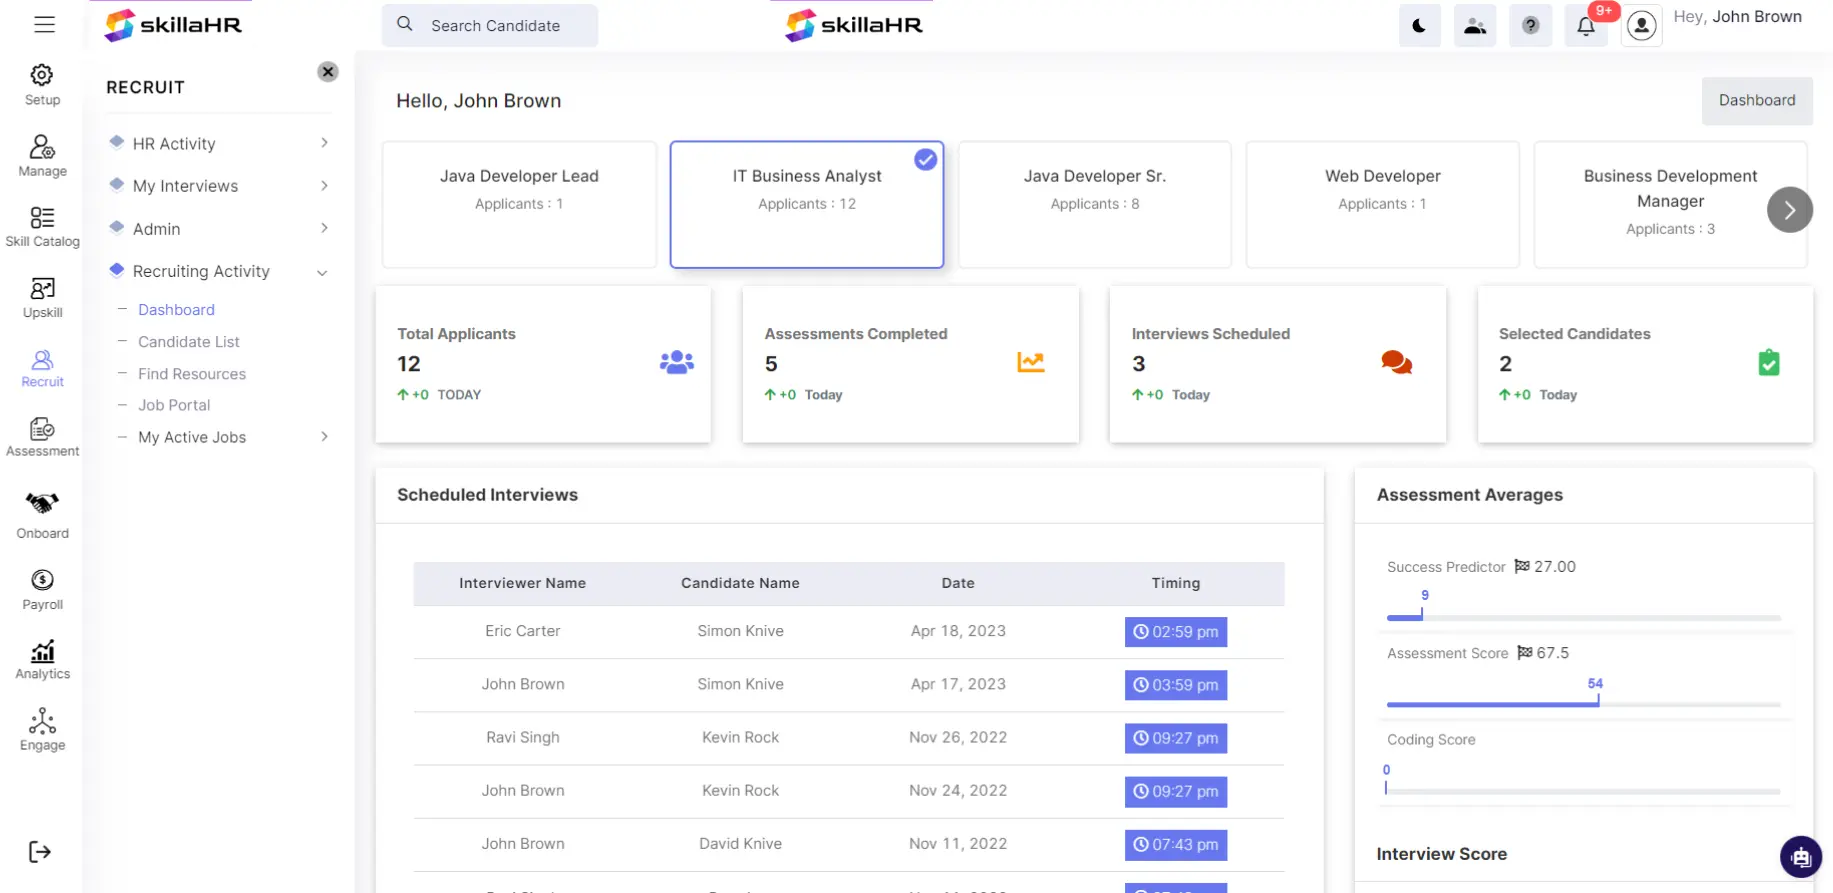Toggle dark mode moon icon
Screen dimensions: 1833x893
tap(1419, 26)
